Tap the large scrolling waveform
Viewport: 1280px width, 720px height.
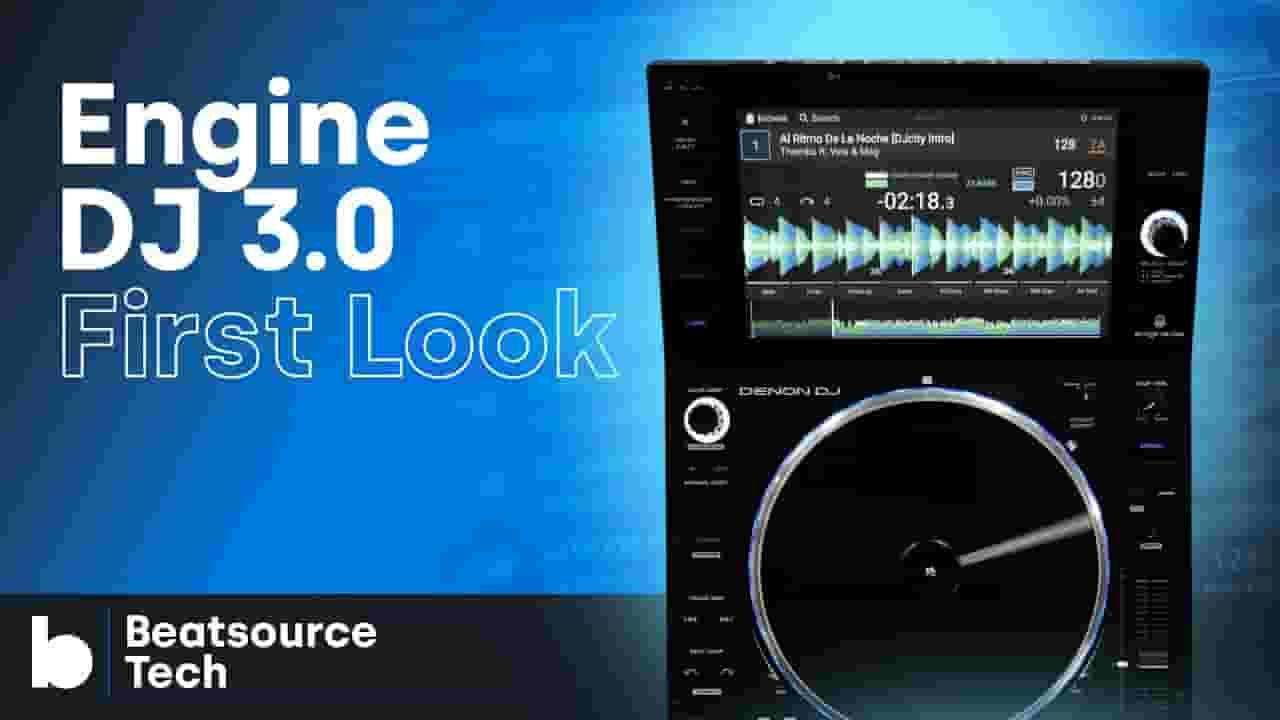coord(928,245)
